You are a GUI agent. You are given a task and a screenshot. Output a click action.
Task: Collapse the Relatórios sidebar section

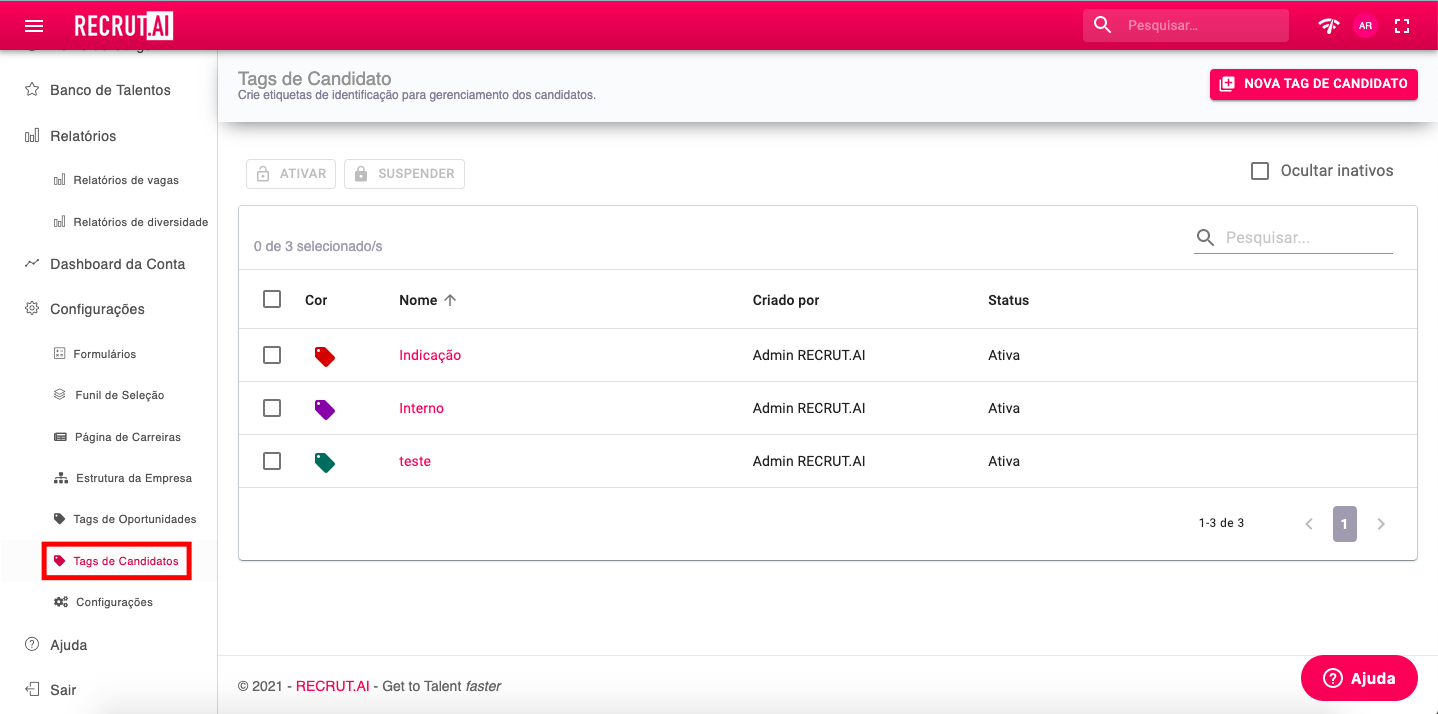(83, 136)
